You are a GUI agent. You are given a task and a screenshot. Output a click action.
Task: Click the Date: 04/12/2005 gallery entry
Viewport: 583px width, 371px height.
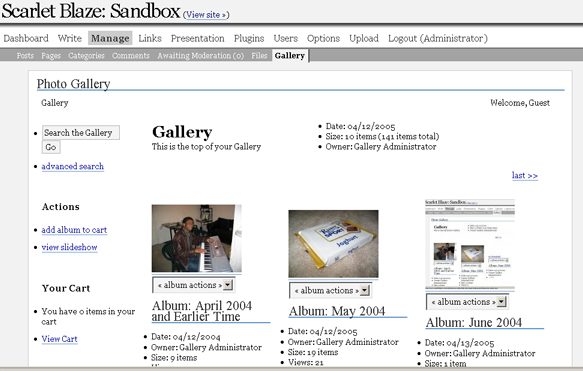coord(360,126)
